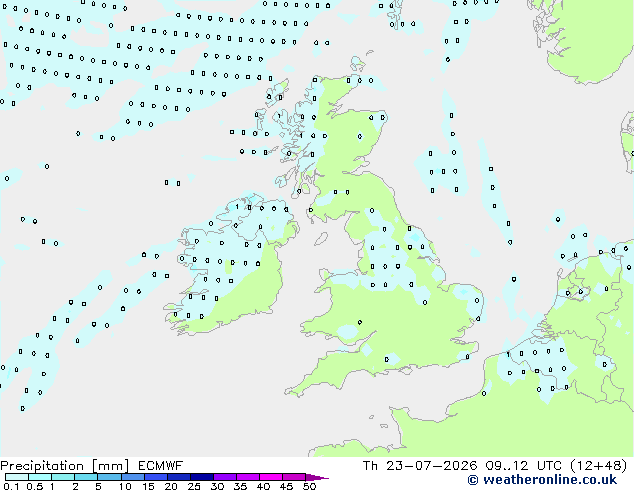
Task: Click the 0.5–1 mm legend color swatch
Action: (40, 477)
